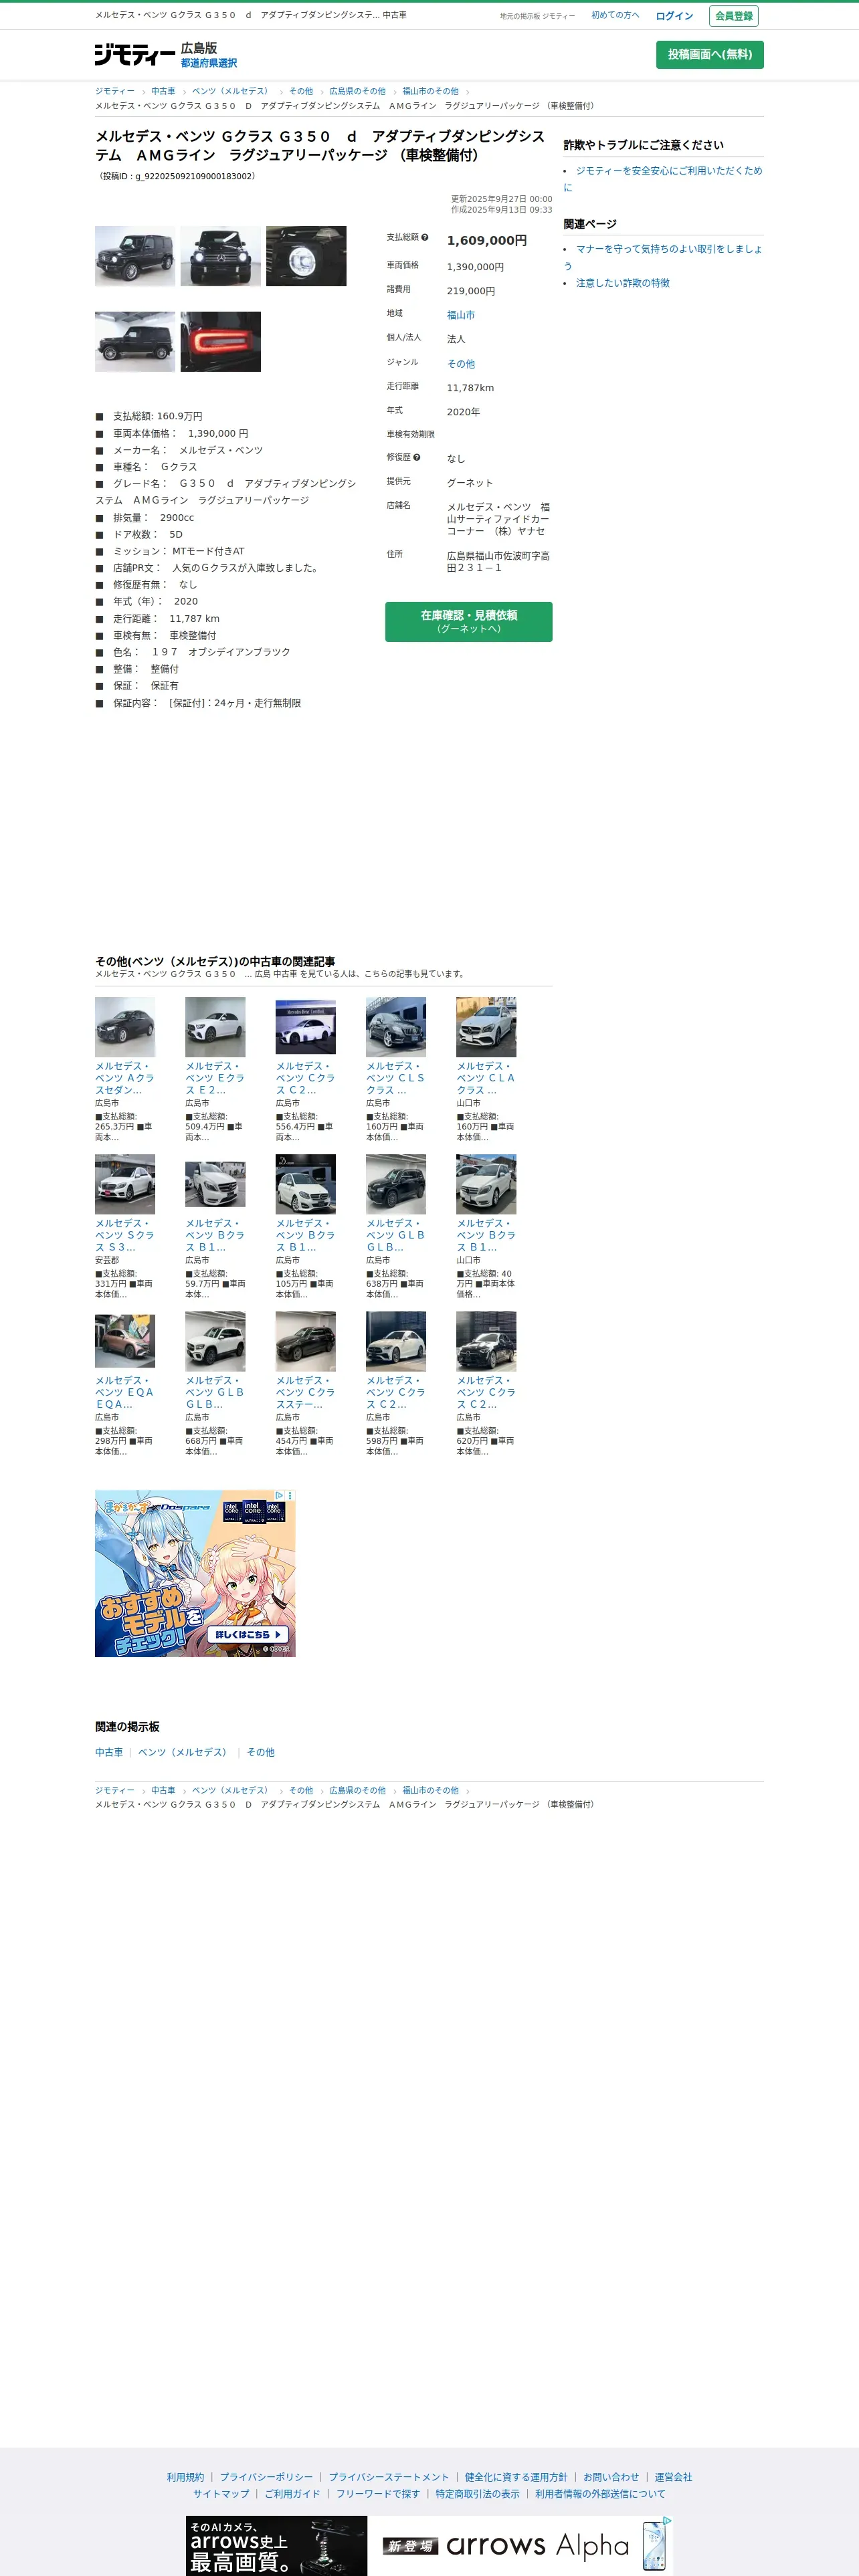This screenshot has height=2576, width=859.
Task: Open footer 健全化に資する運用方針 link
Action: click(516, 2477)
